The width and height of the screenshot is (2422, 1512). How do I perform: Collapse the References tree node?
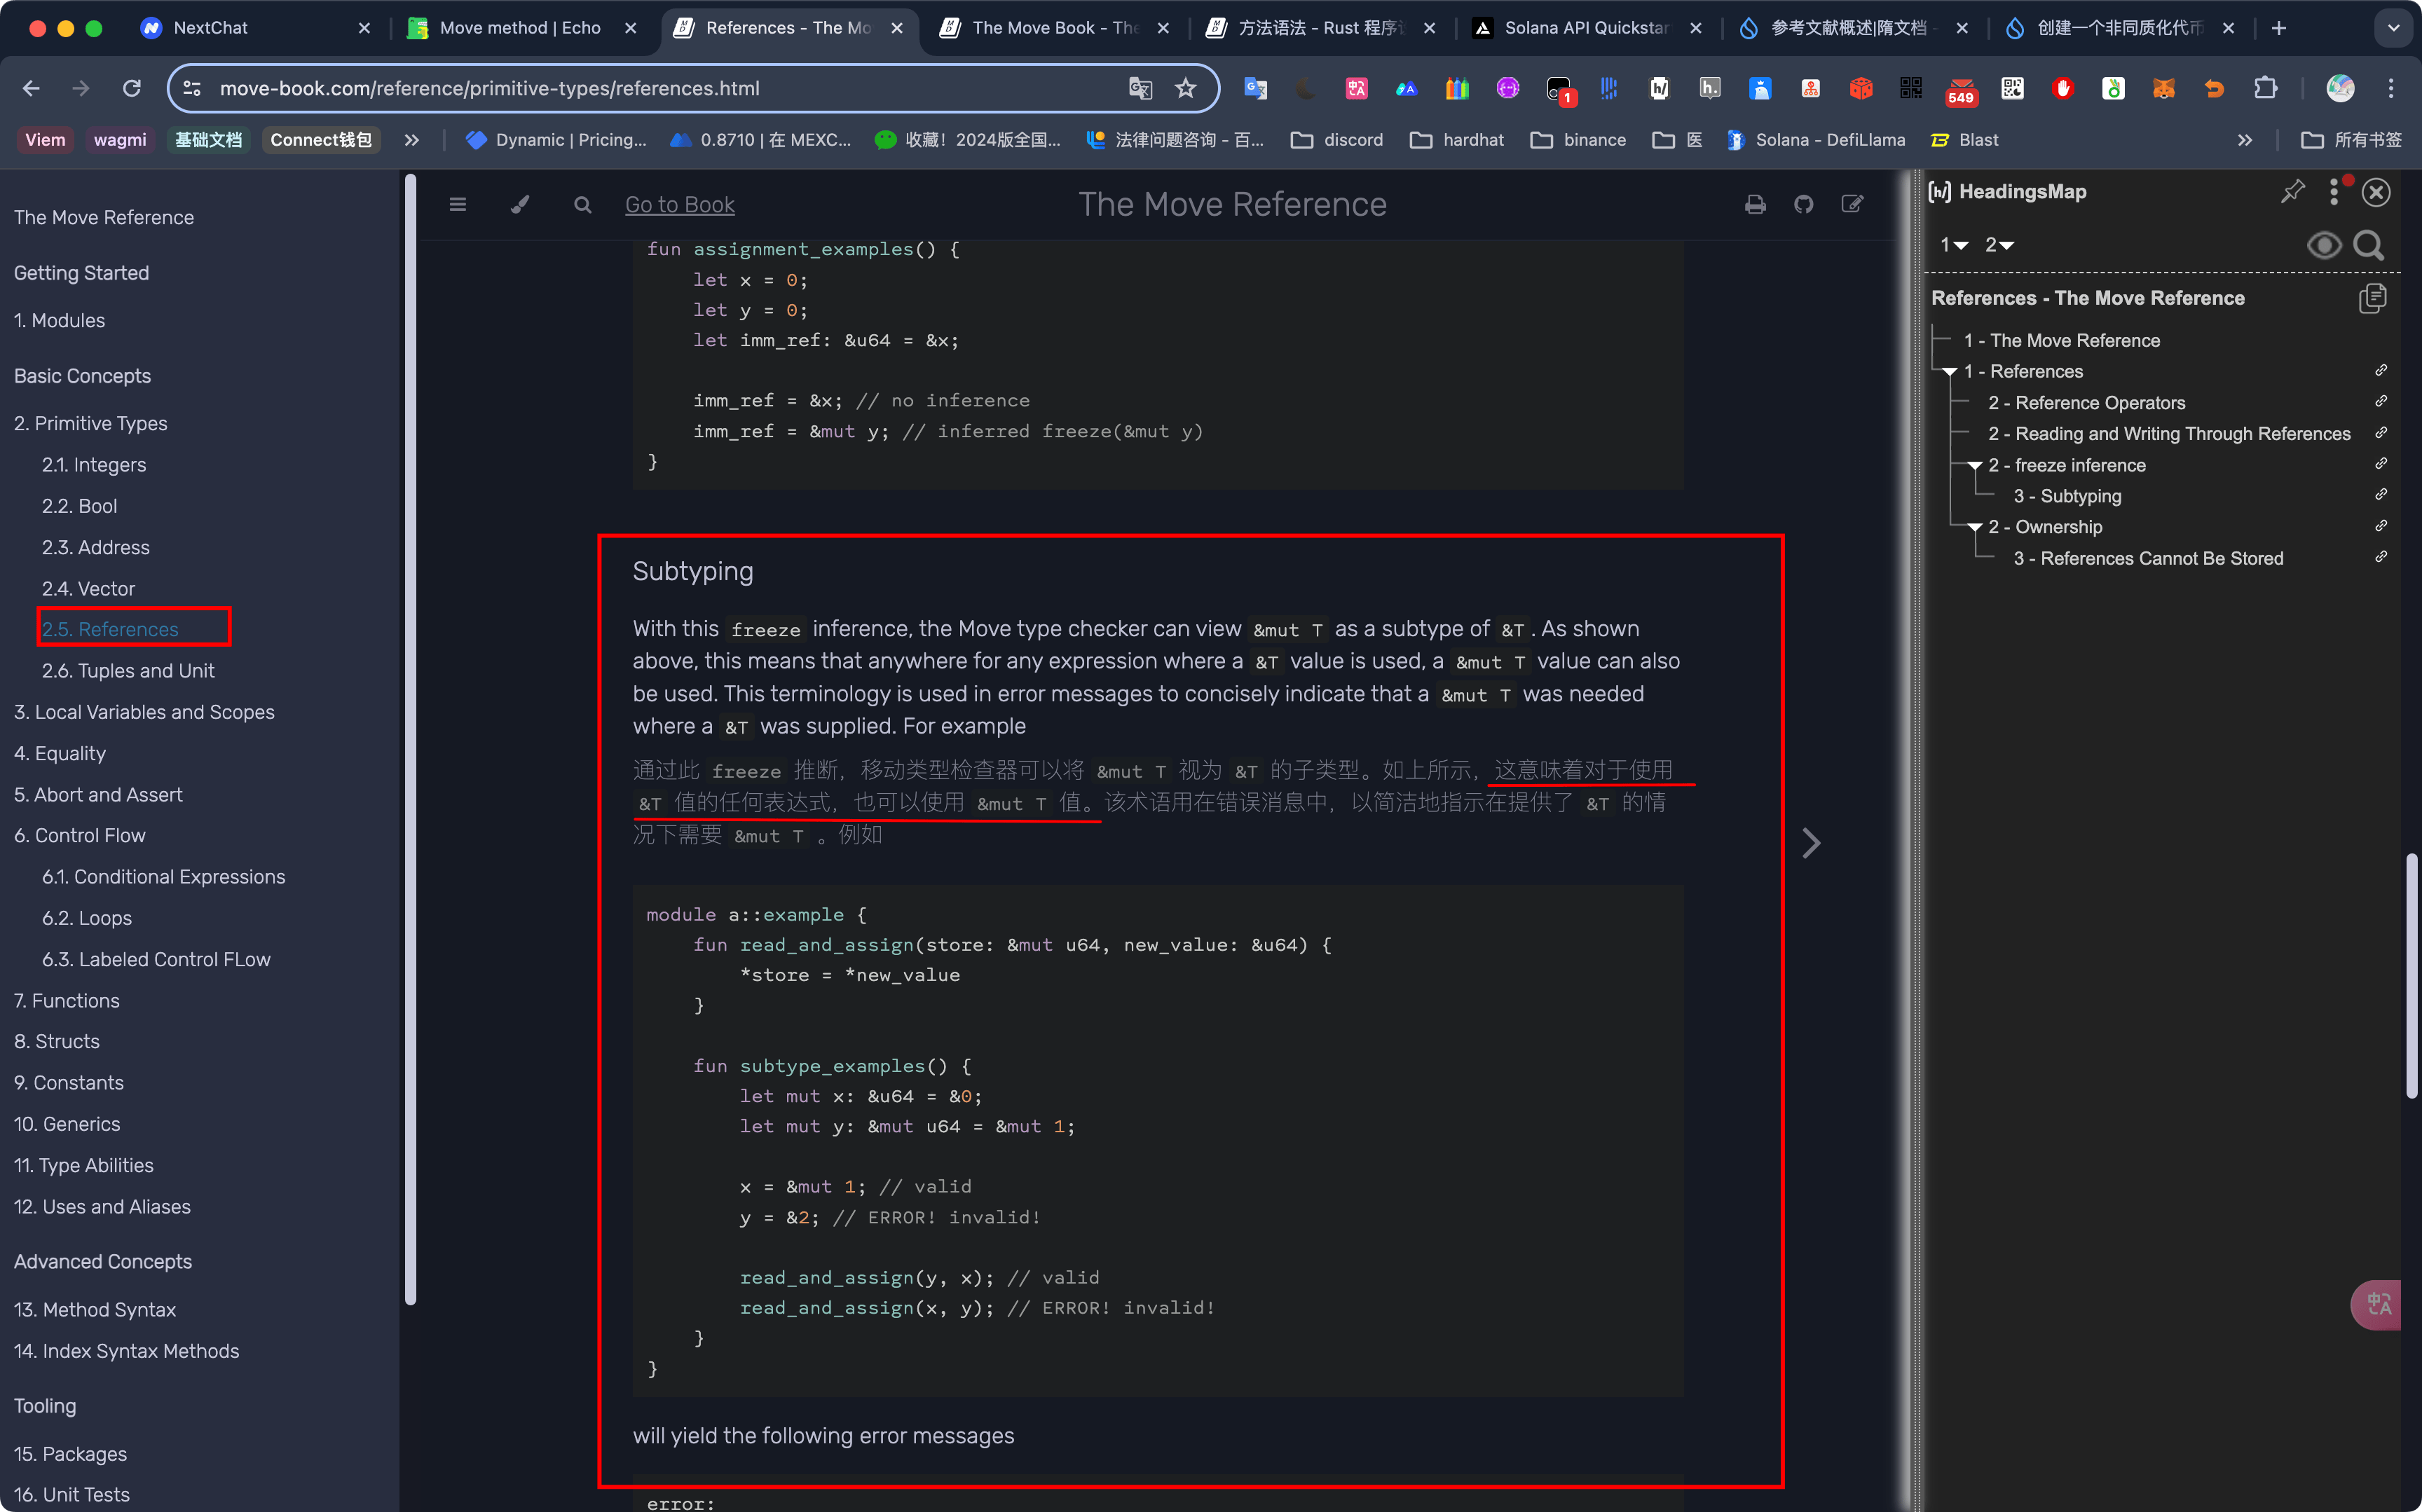point(1949,372)
